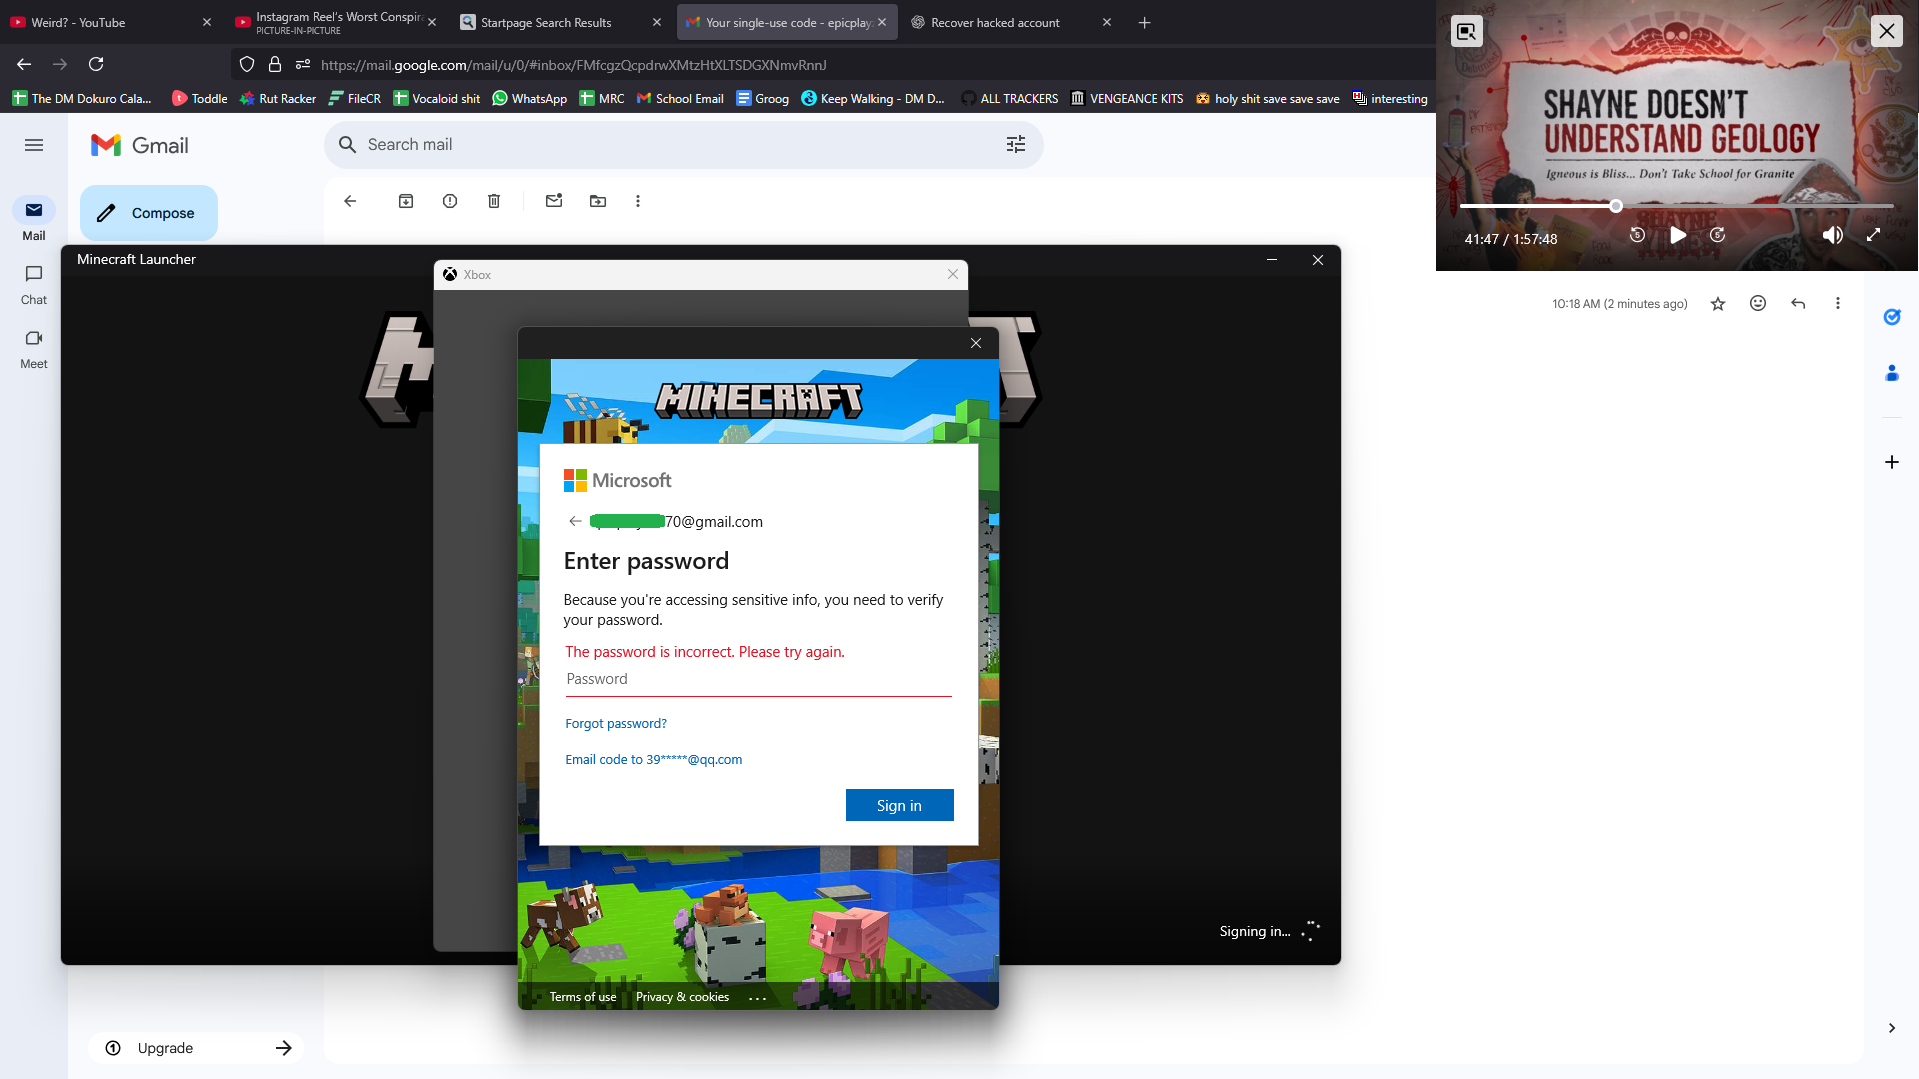1919x1079 pixels.
Task: Open Google Contacts side panel icon
Action: click(1892, 373)
